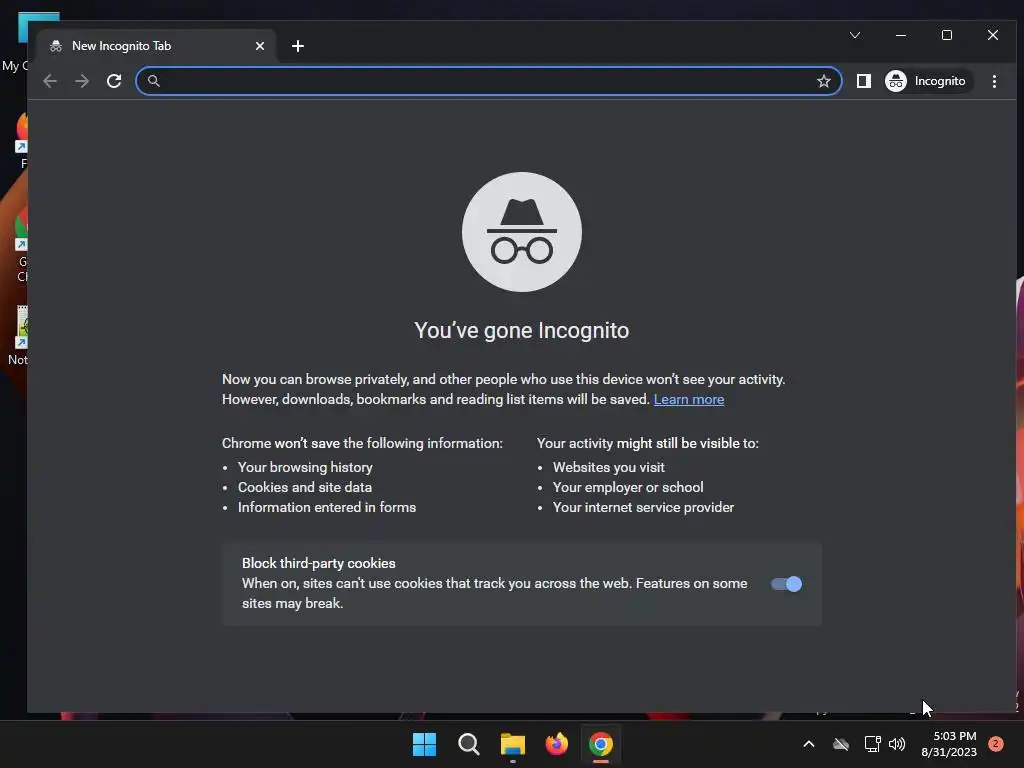Screen dimensions: 1024x768
Task: Click "Information entered in forms" list item
Action: tap(327, 507)
